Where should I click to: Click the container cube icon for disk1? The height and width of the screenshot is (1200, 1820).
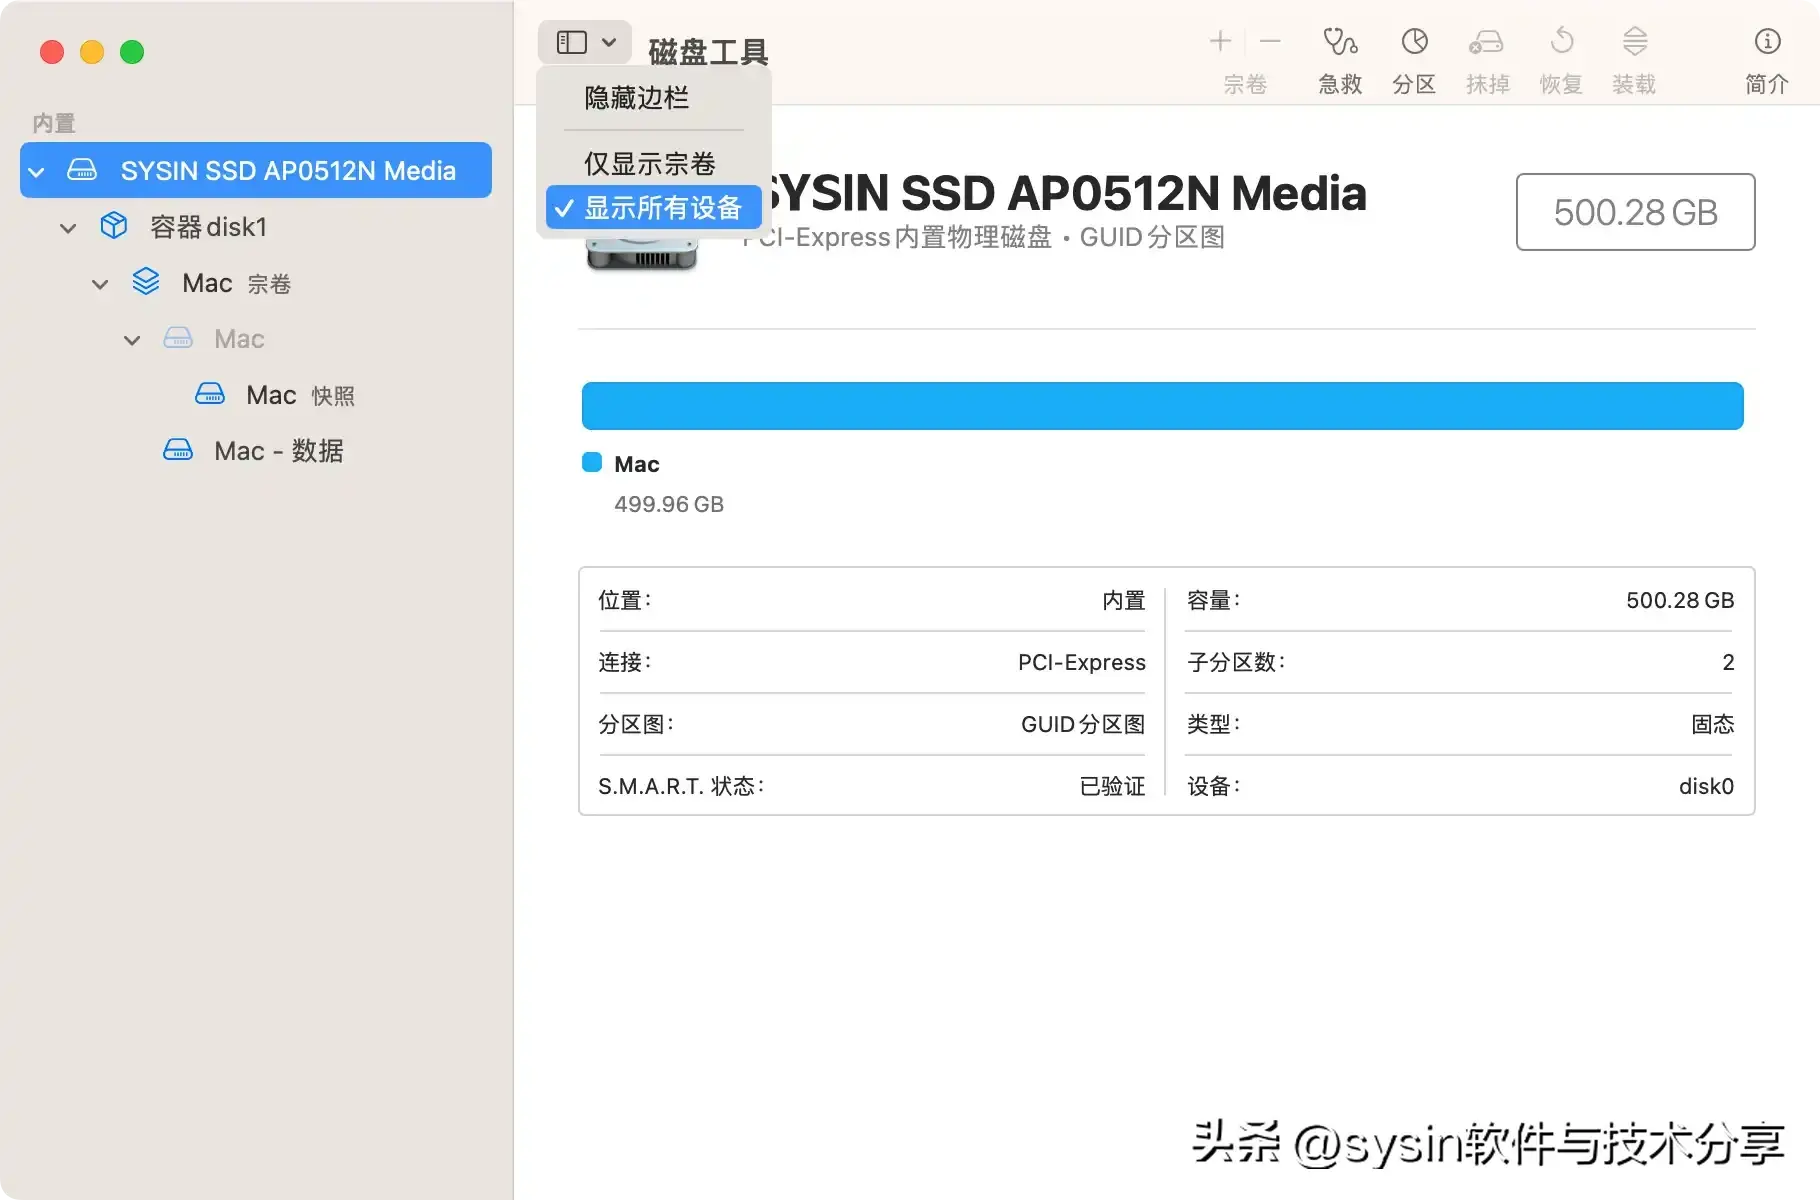pyautogui.click(x=114, y=226)
